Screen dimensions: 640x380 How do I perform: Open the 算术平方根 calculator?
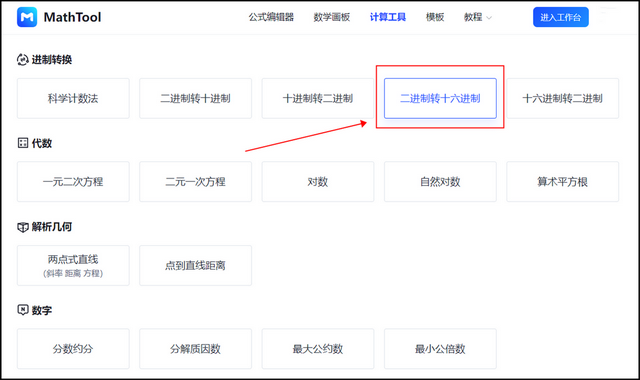point(563,182)
